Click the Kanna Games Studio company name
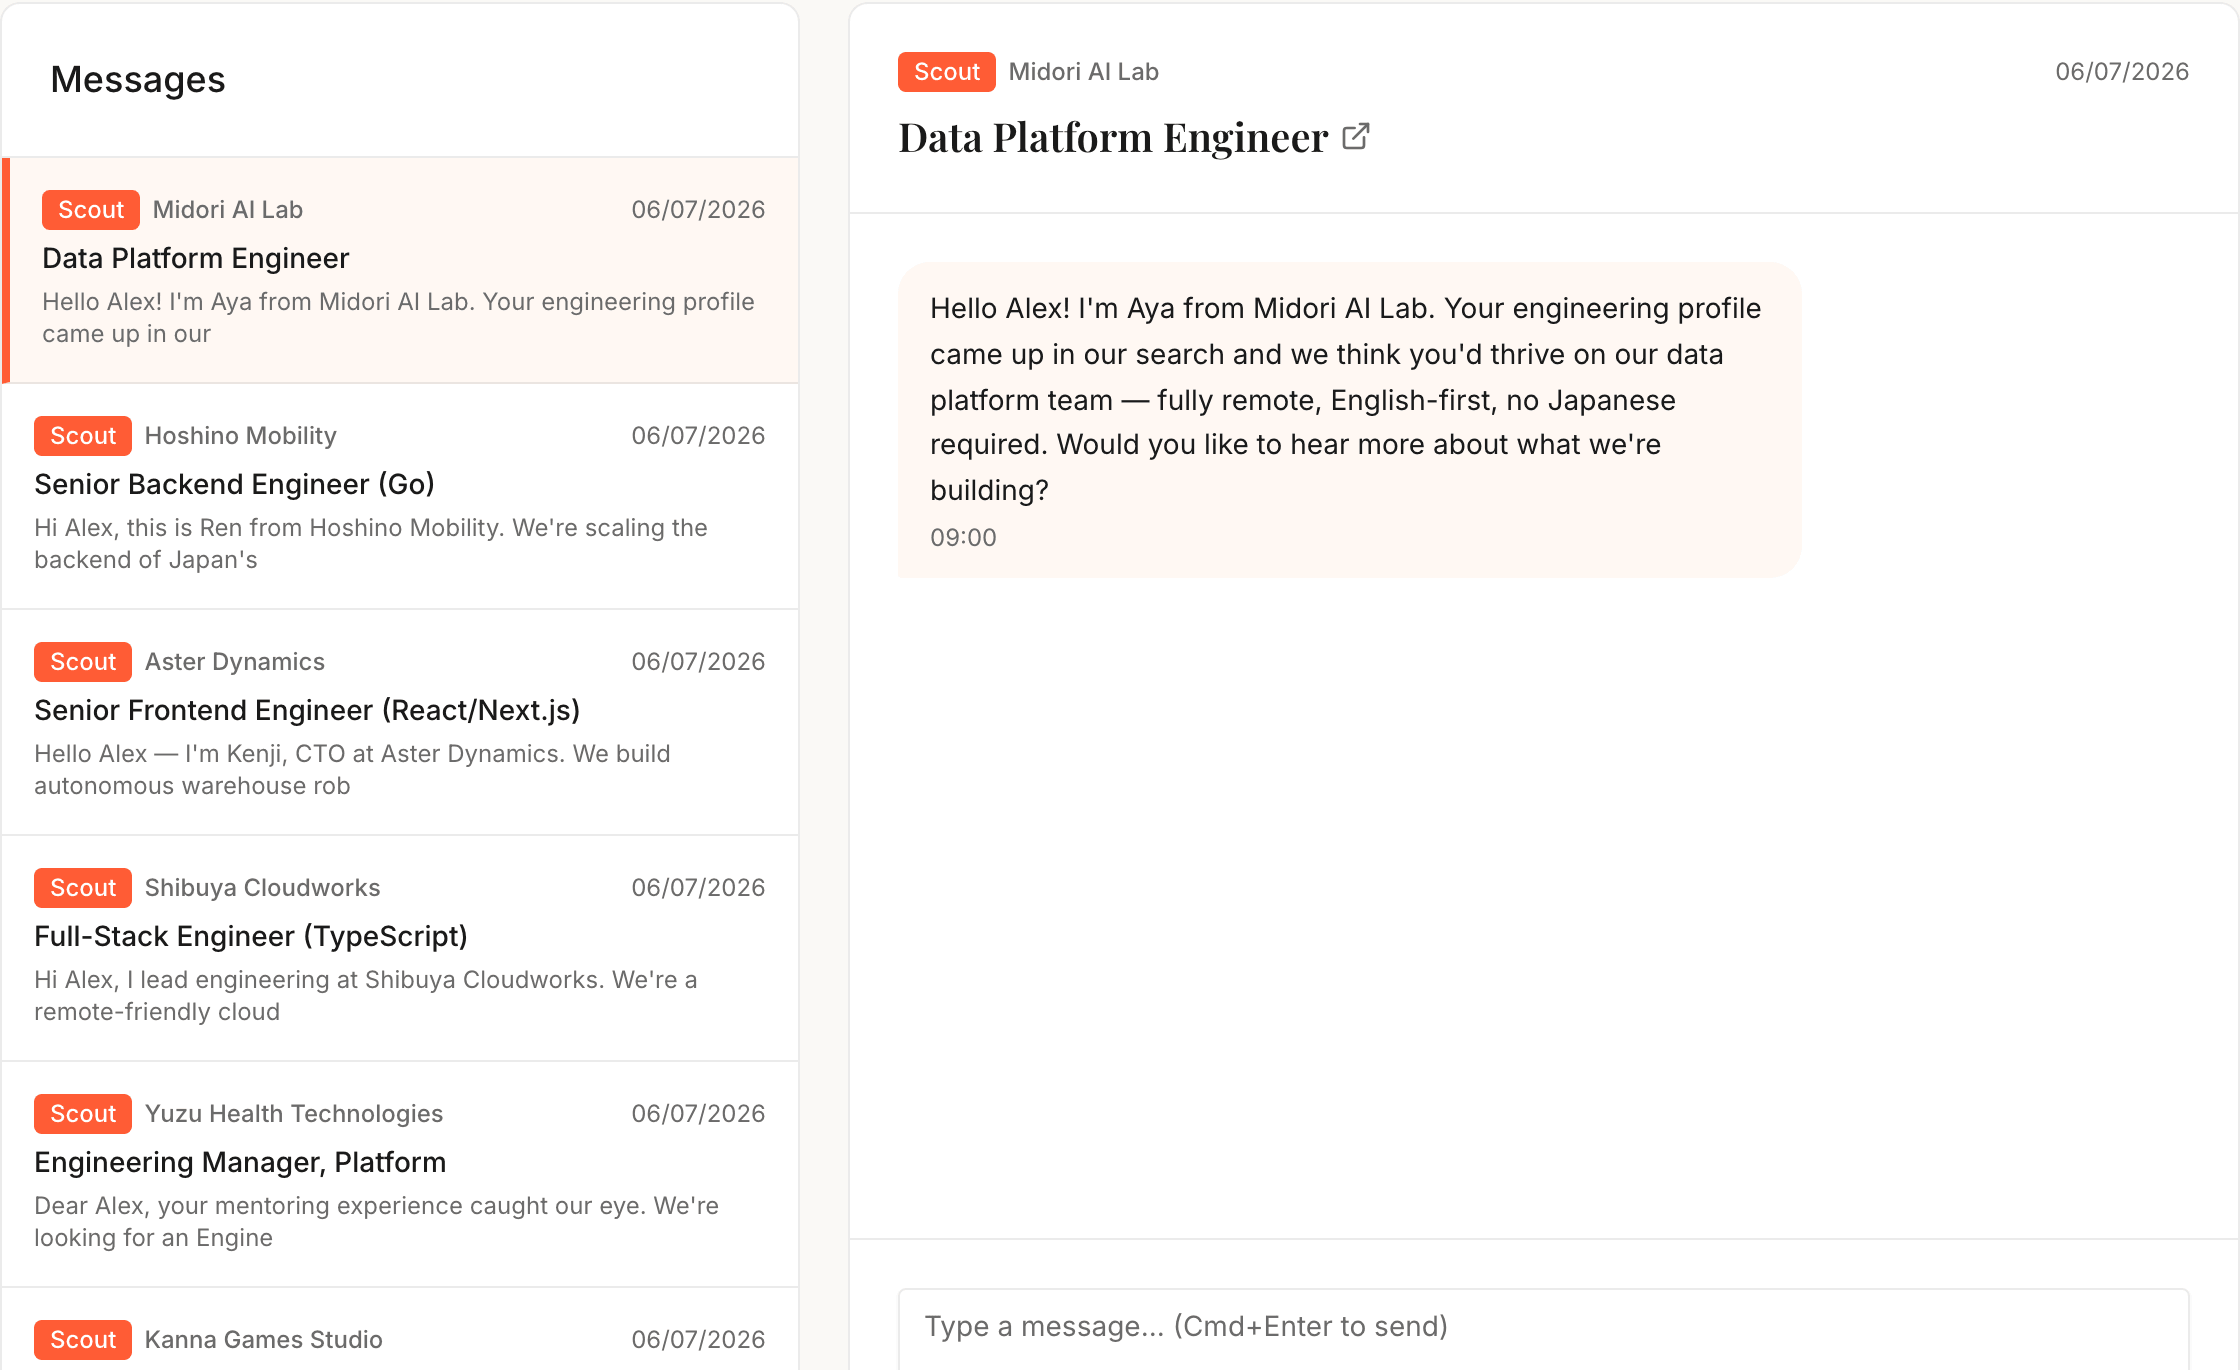Screen dimensions: 2240x1370 coord(263,1340)
